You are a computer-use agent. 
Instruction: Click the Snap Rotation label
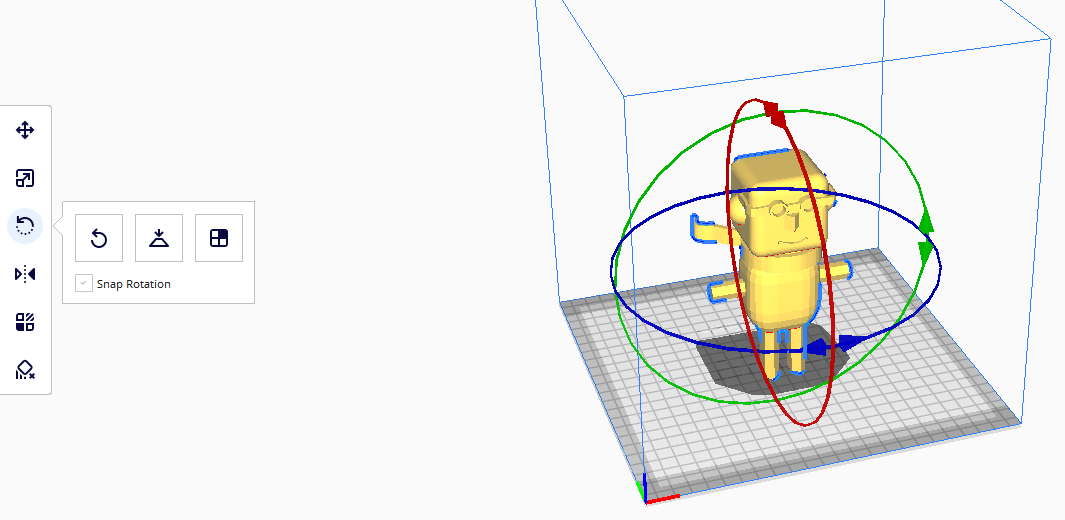click(x=134, y=284)
